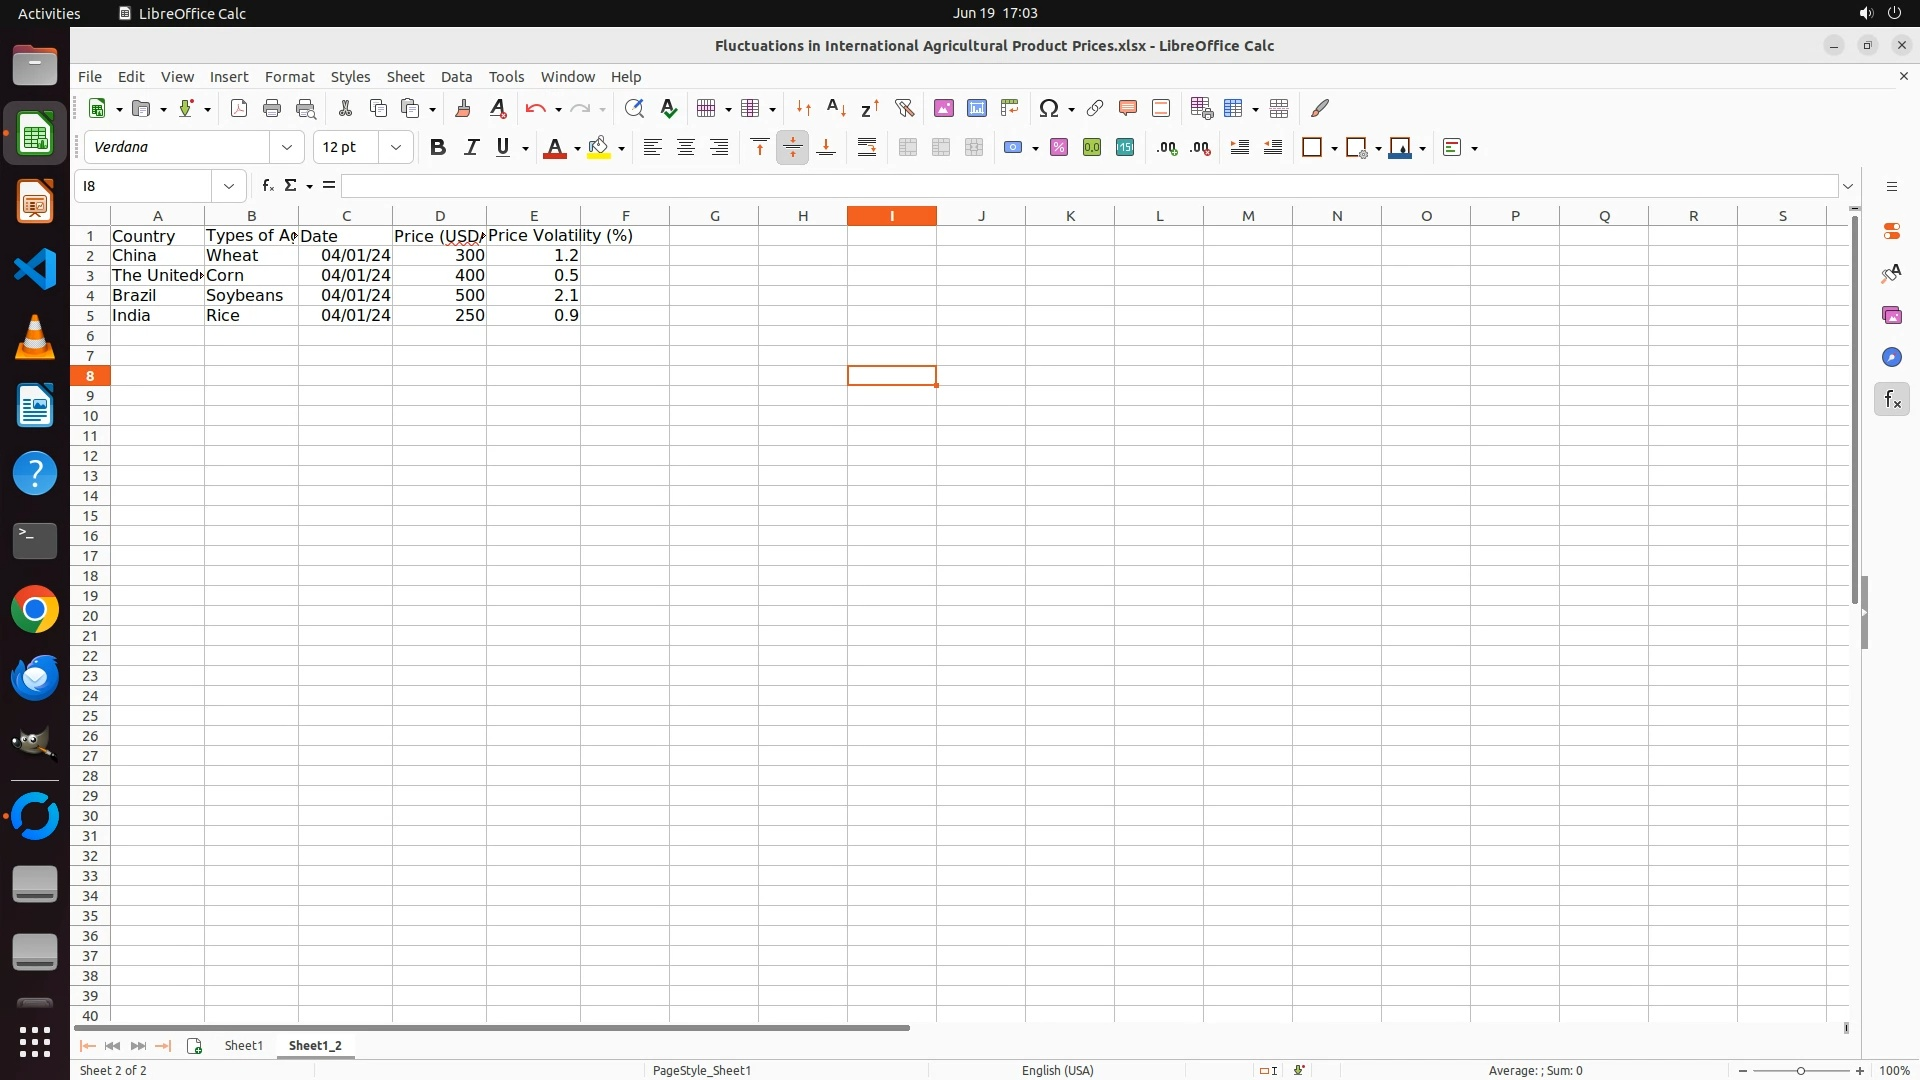Click cell D4 containing 500

point(439,296)
